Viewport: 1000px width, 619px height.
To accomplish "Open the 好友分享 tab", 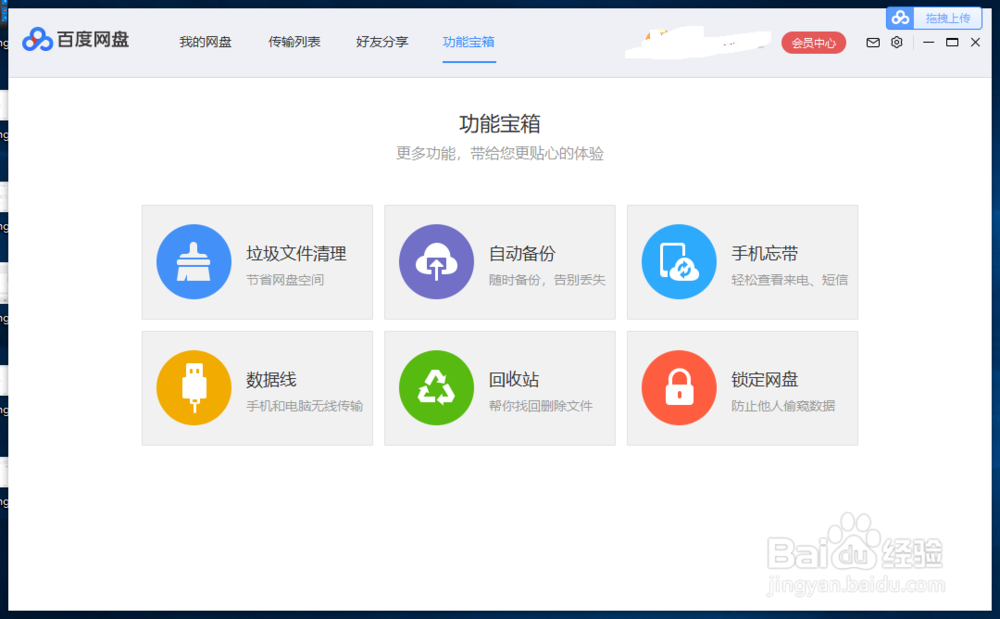I will pos(381,42).
